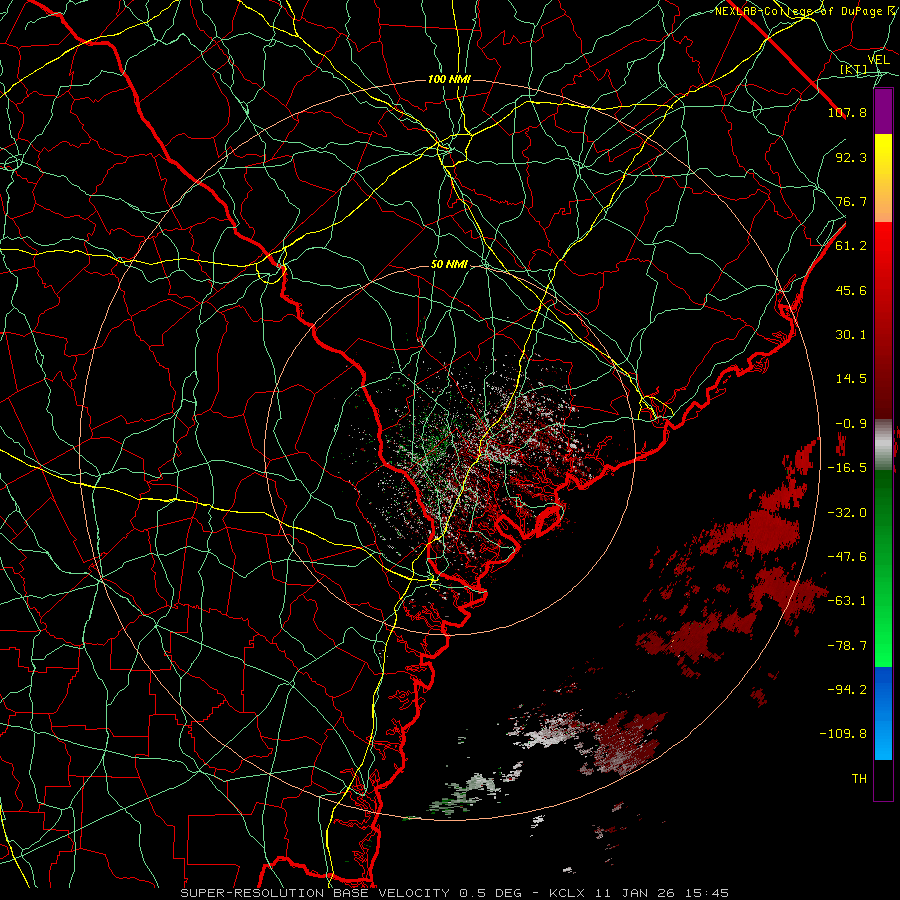
Task: Click the purple segment of the color bar
Action: coord(883,111)
